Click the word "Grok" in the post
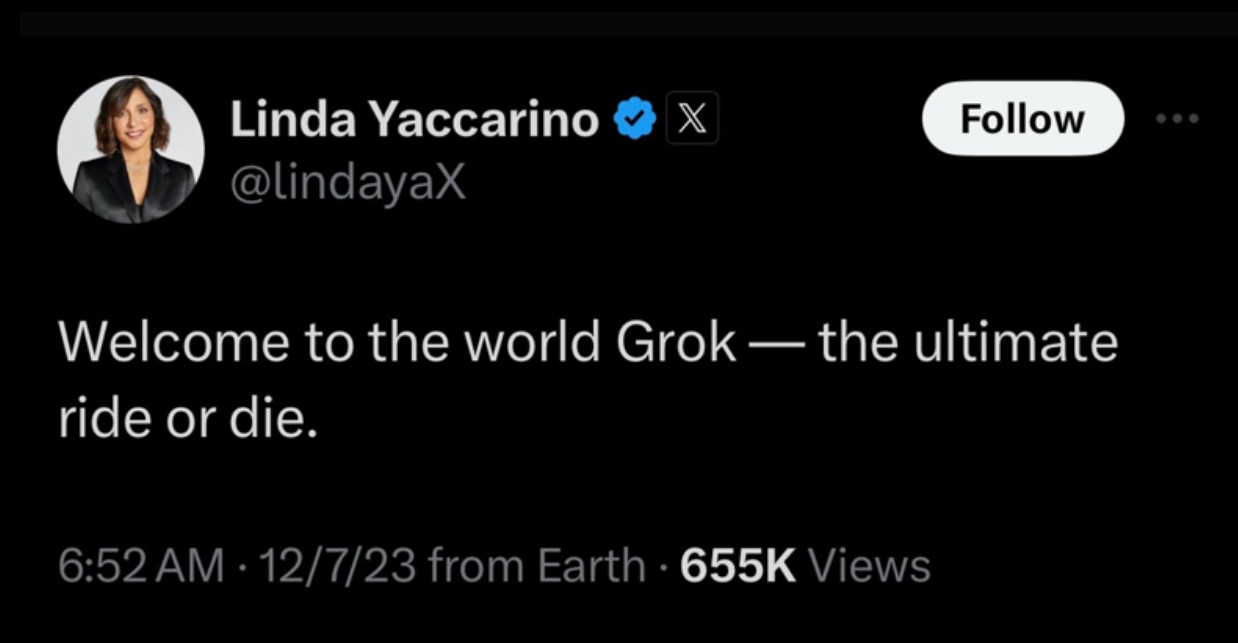Screen dimensions: 1238x643 tap(675, 343)
